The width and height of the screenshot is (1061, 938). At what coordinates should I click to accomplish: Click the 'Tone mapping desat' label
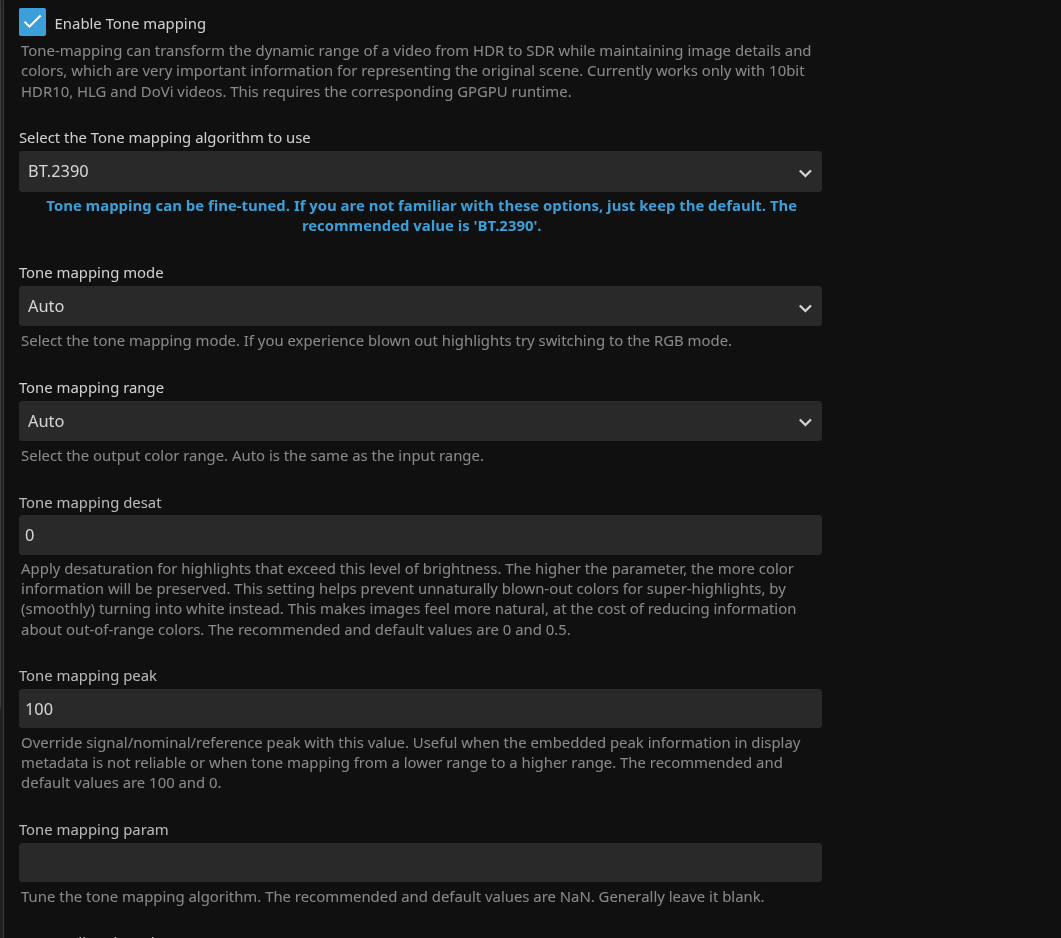coord(90,503)
